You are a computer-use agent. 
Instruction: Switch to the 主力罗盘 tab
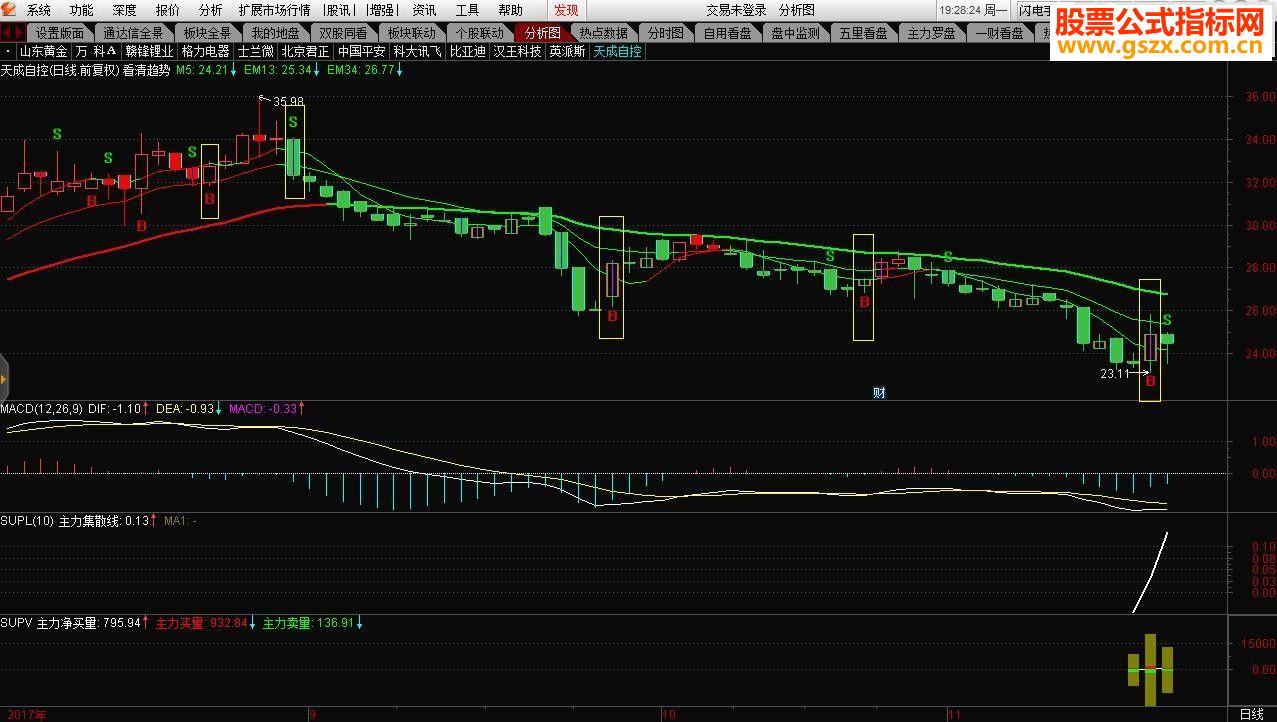(931, 32)
